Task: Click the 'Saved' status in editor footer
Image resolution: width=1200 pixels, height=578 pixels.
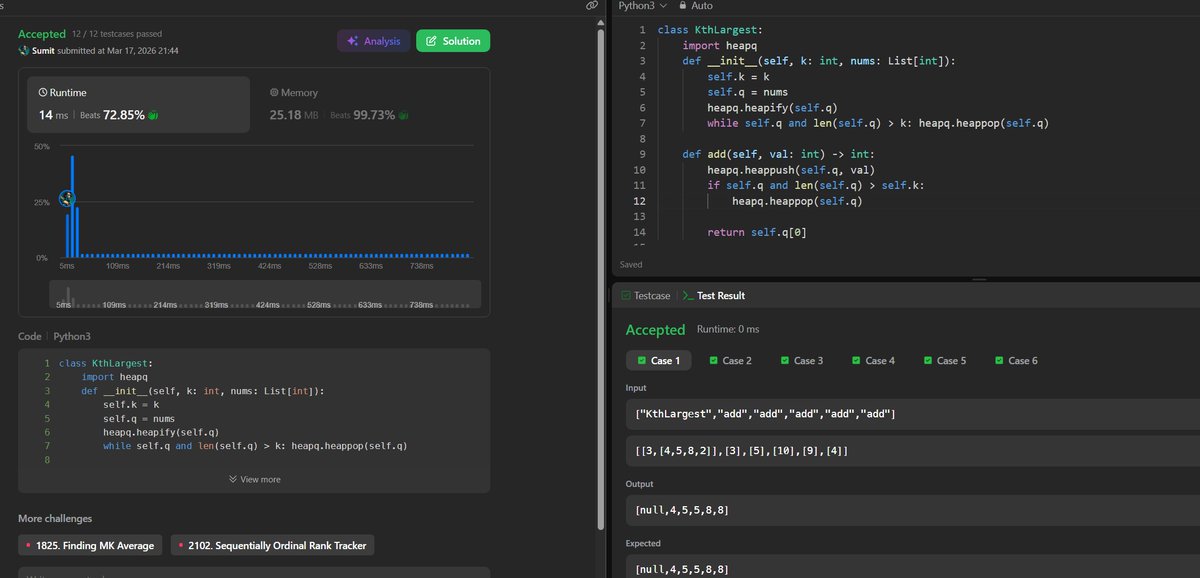Action: [x=631, y=265]
